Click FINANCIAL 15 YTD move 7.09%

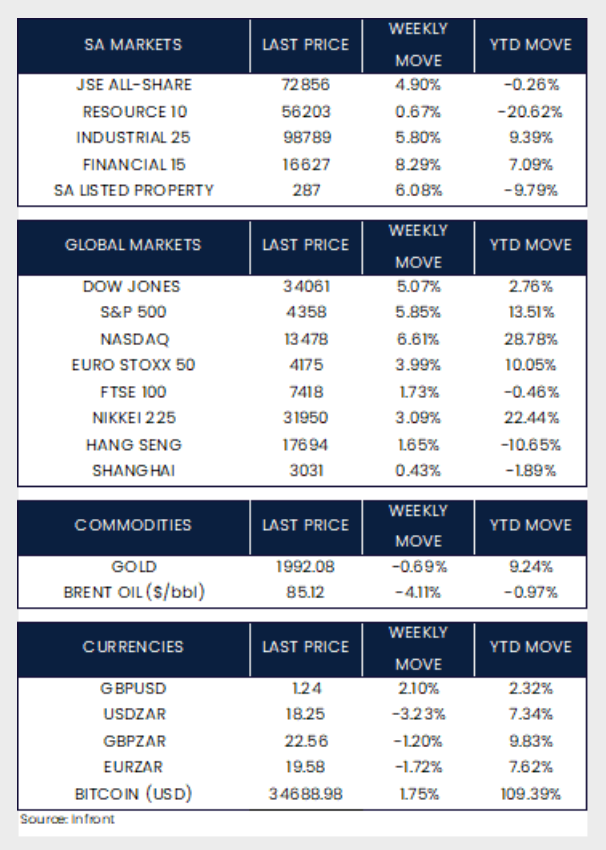(530, 164)
